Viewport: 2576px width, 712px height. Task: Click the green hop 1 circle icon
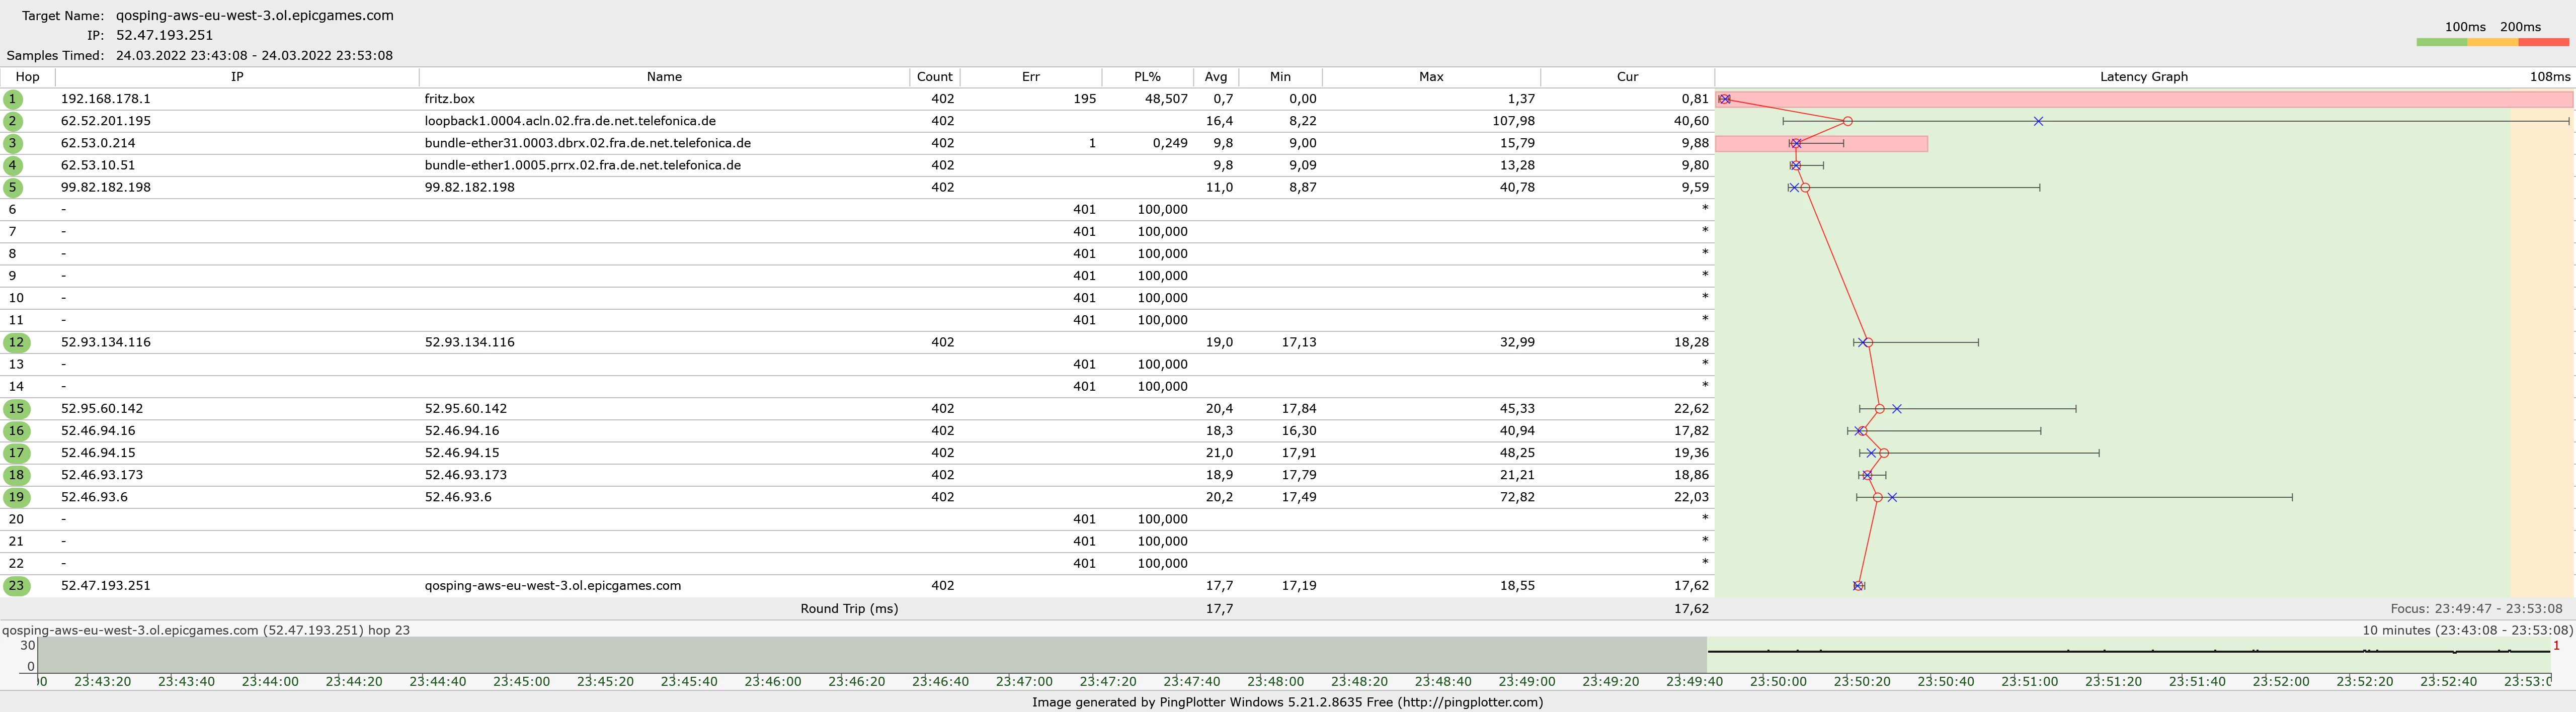point(13,99)
